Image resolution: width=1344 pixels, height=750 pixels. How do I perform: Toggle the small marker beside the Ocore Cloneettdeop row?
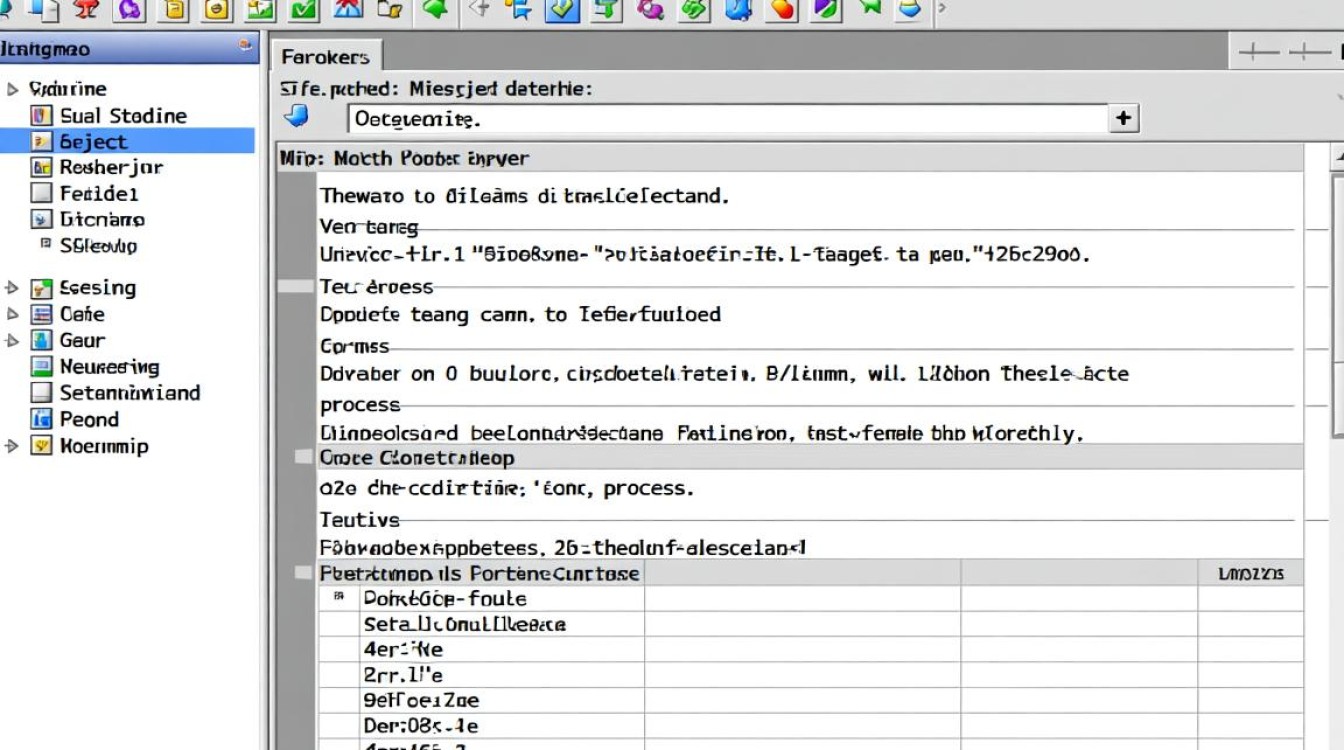pos(303,457)
